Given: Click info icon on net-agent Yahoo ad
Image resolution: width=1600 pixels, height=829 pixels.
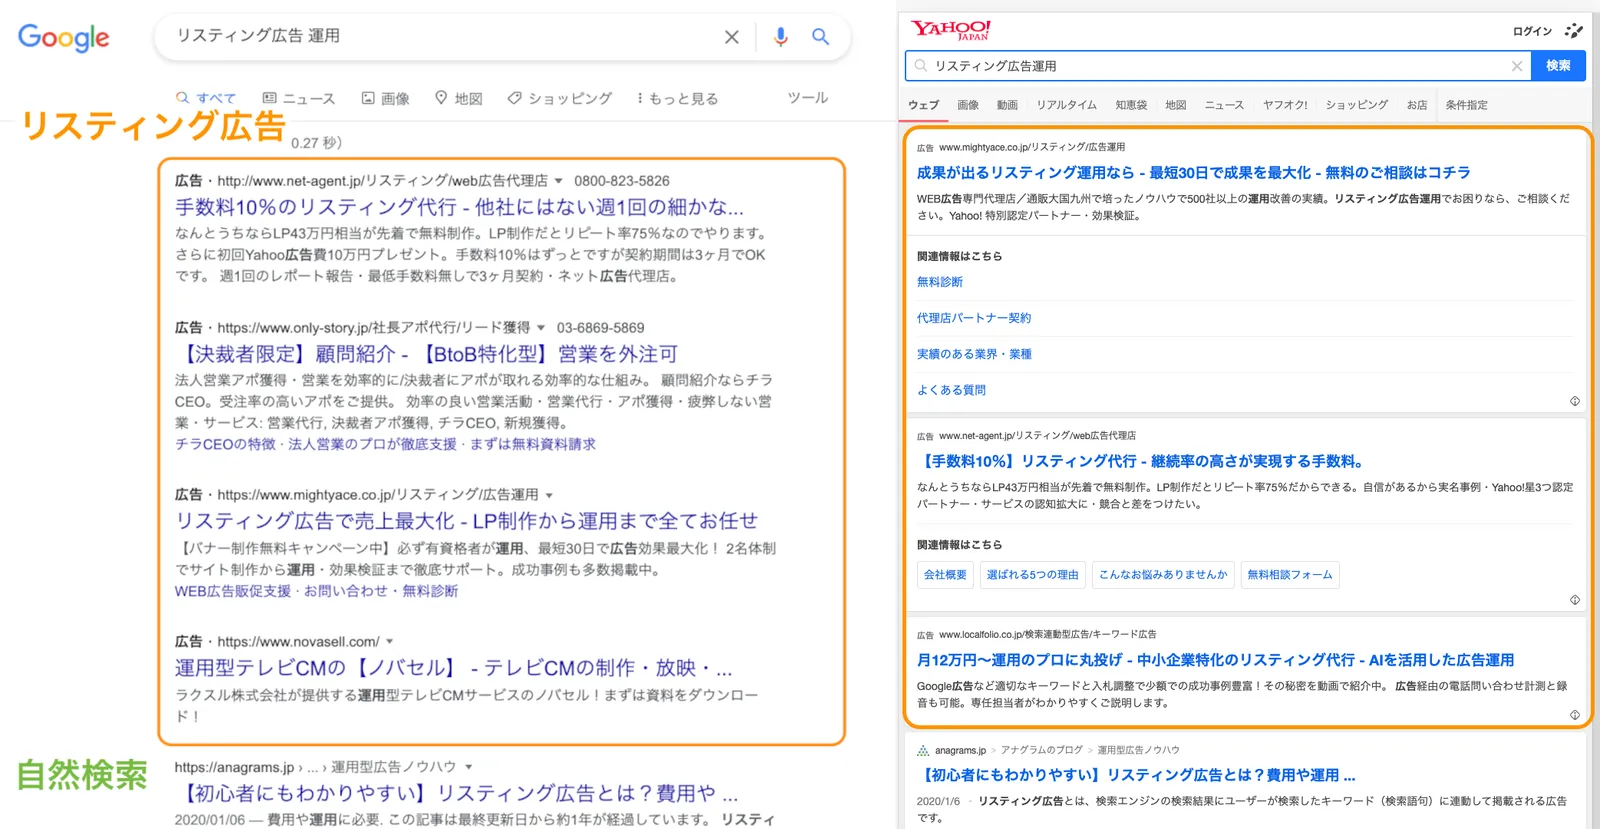Looking at the screenshot, I should pos(1575,600).
